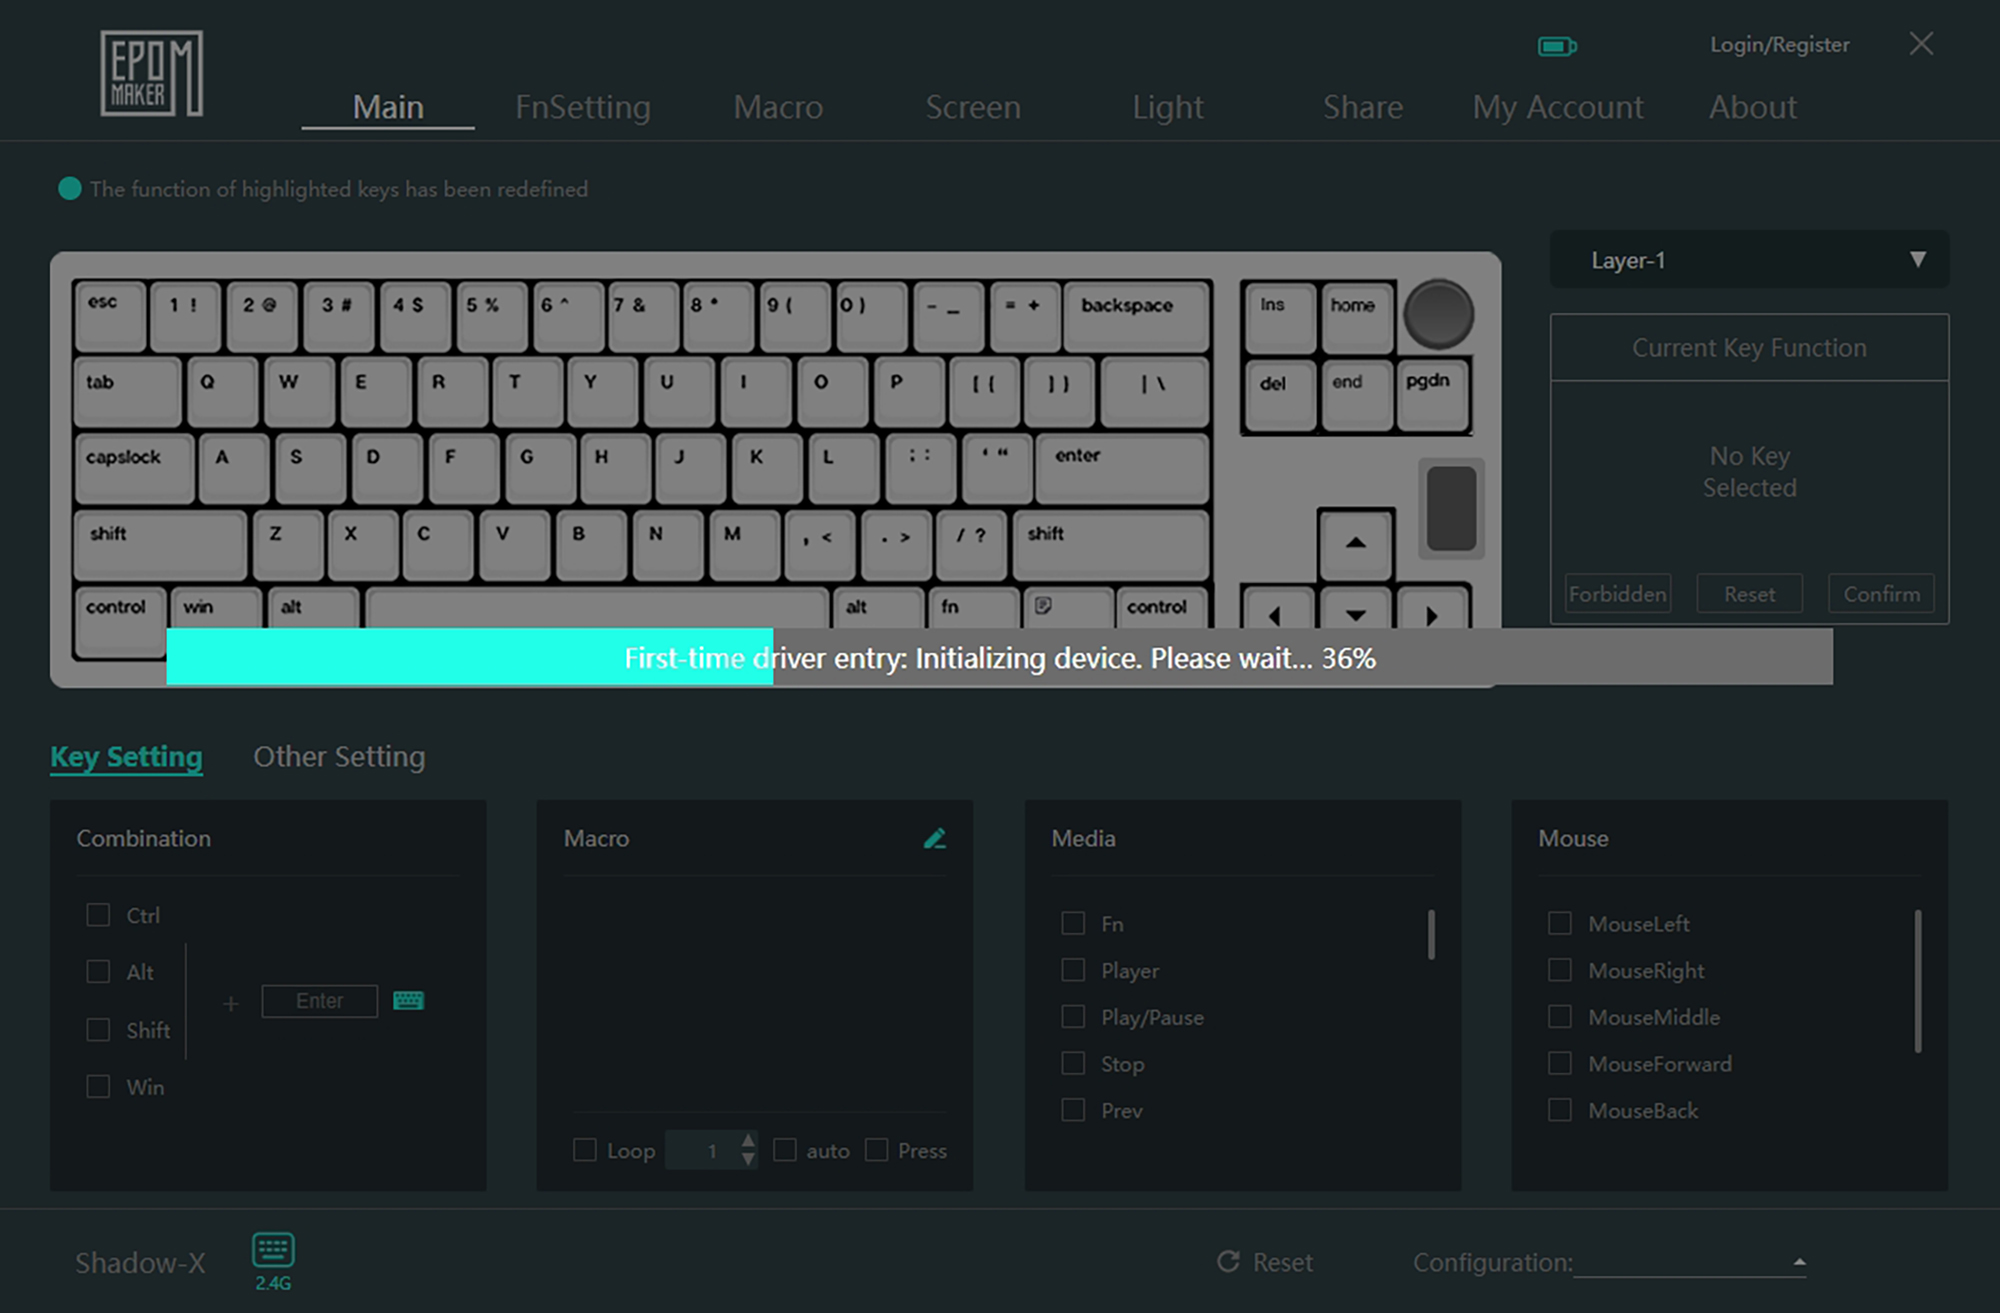
Task: Switch to the FnSetting tab
Action: point(582,107)
